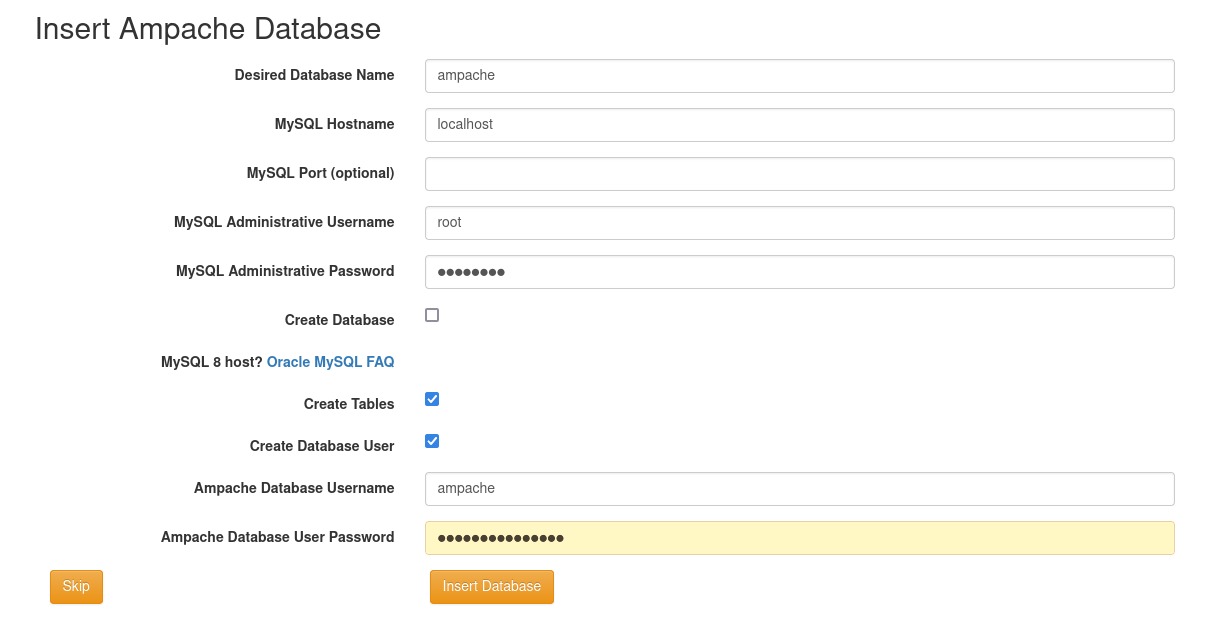Disable the Create Database User checkbox

click(432, 441)
